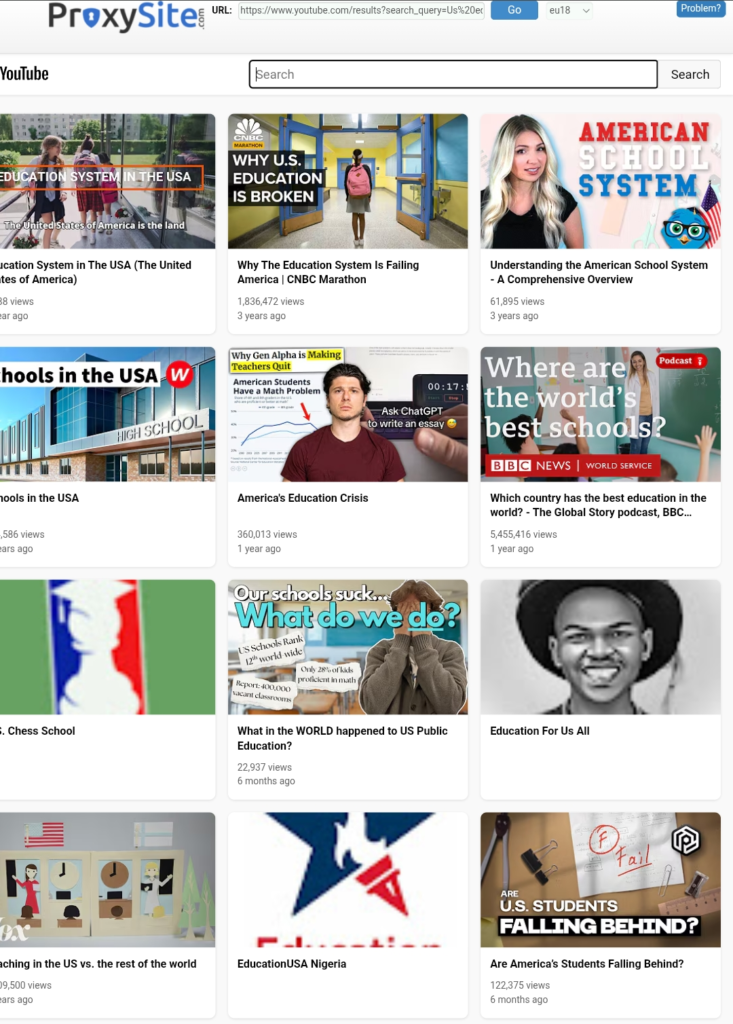Screen dimensions: 733x1024
Task: Click the ProxySite logo
Action: [x=126, y=16]
